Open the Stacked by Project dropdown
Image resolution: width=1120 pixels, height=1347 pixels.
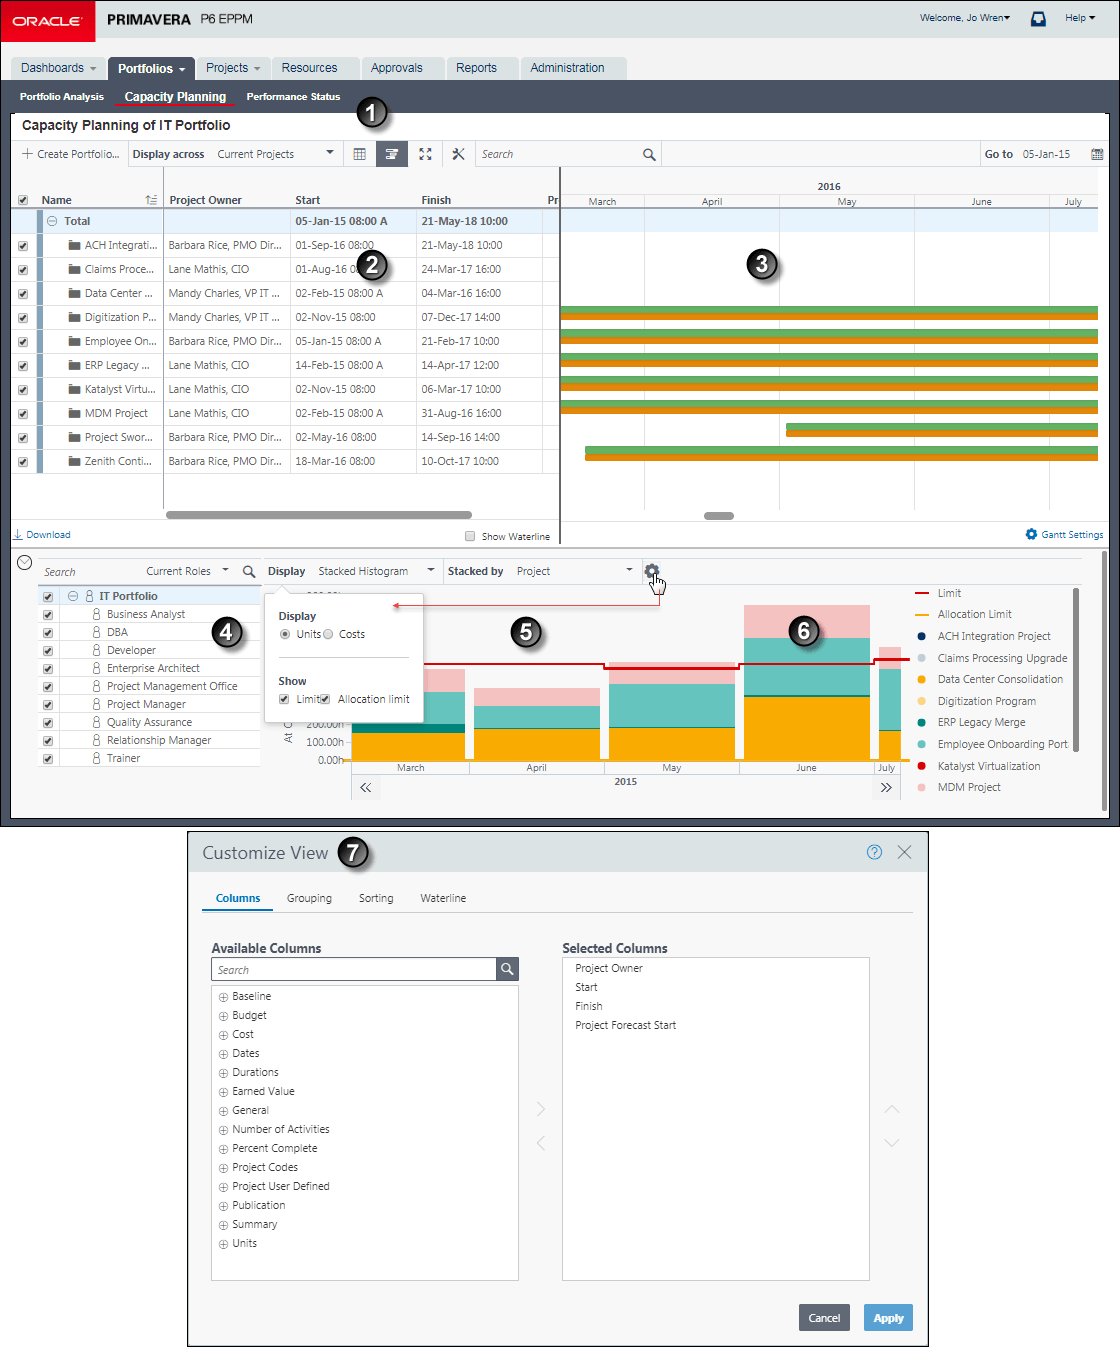pos(575,571)
